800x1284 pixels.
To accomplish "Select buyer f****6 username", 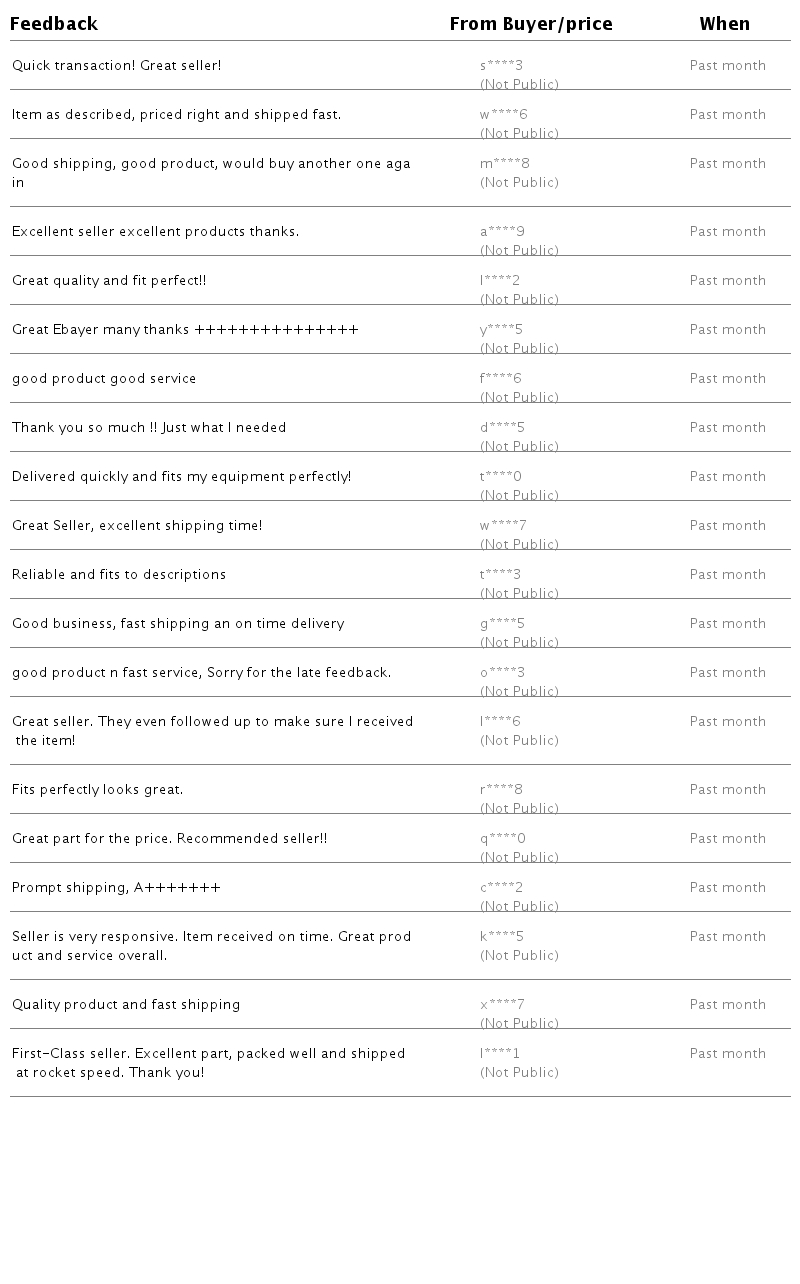I will click(x=500, y=379).
